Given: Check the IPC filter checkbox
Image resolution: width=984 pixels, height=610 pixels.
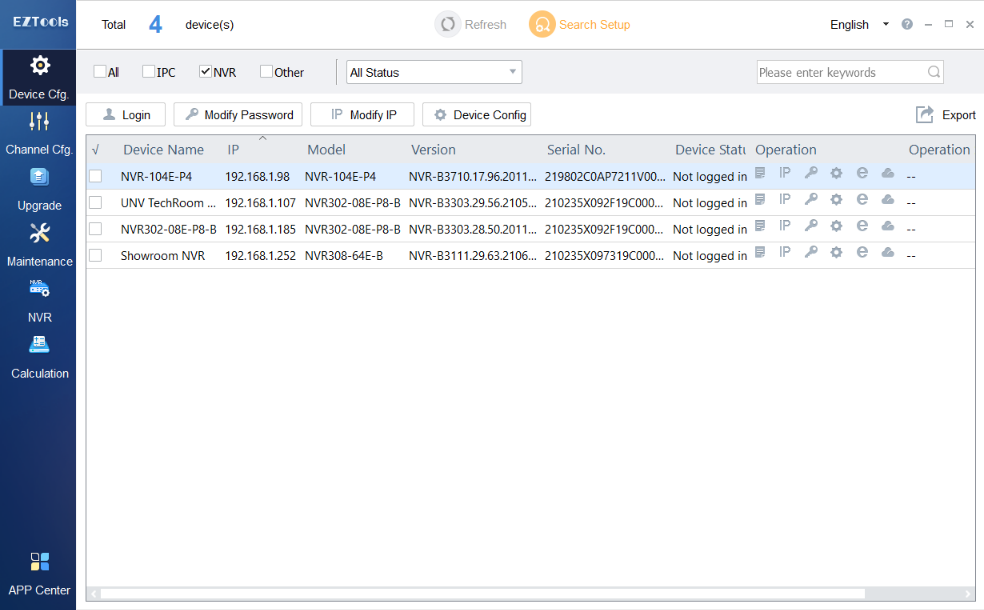Looking at the screenshot, I should pos(149,72).
